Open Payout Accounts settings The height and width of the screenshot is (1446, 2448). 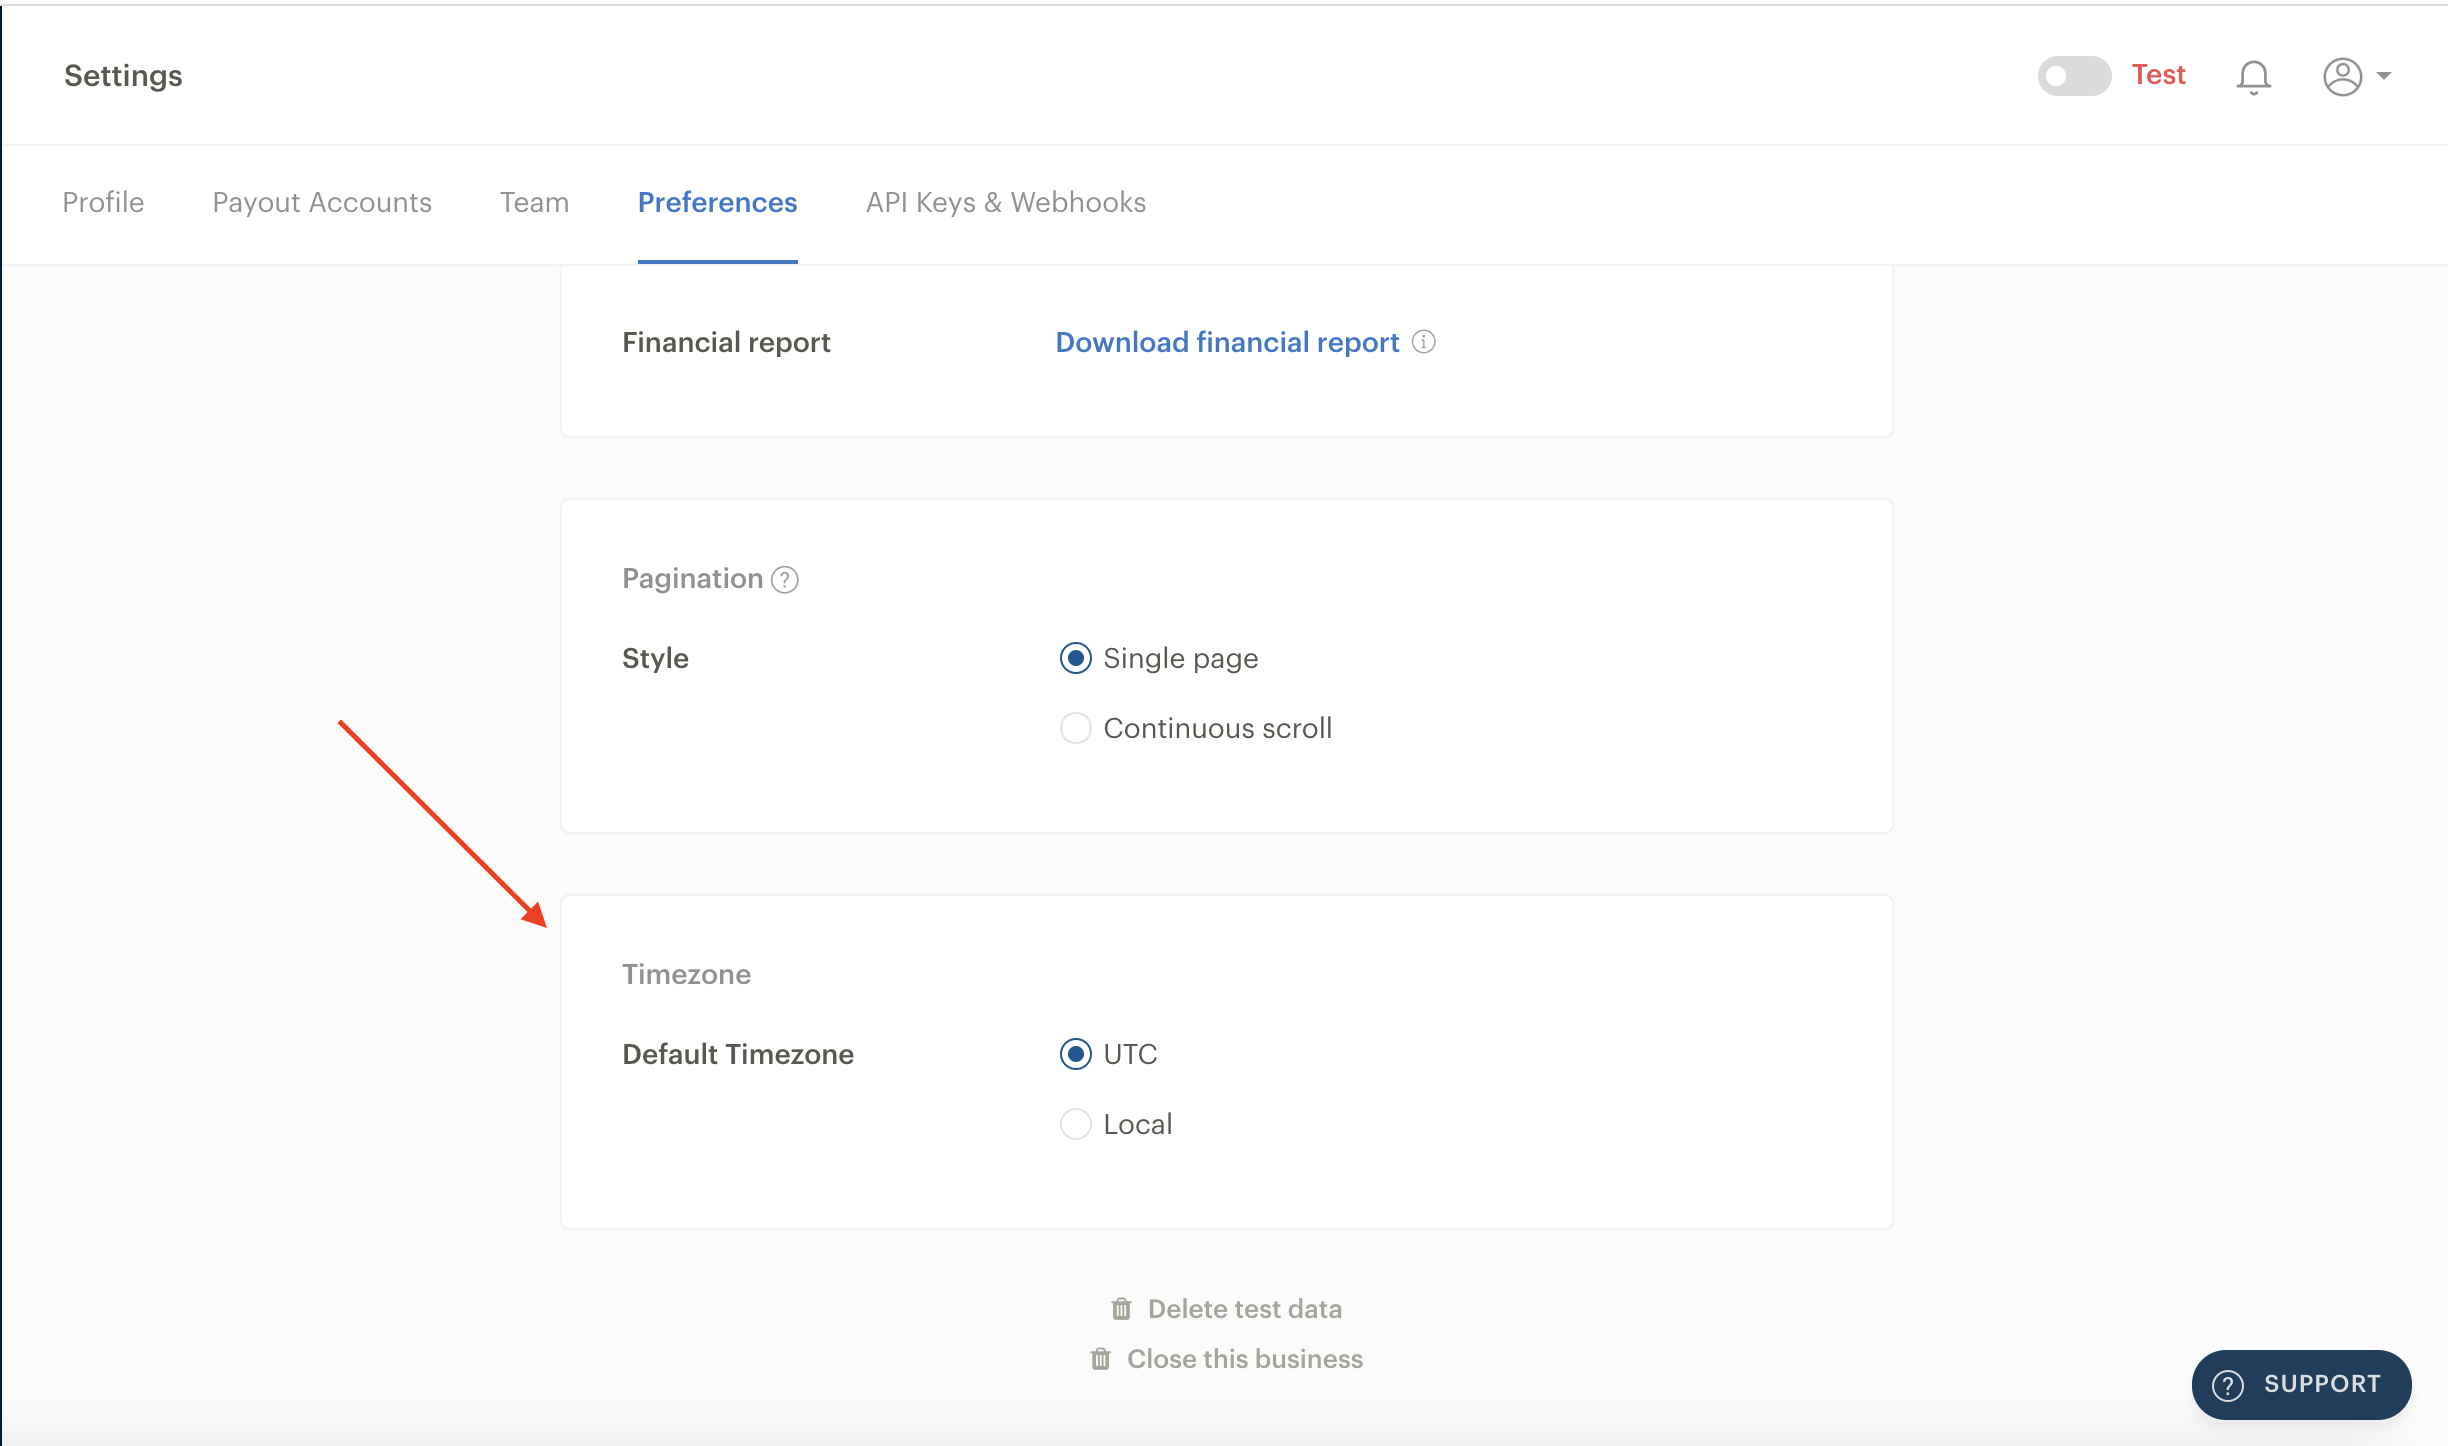(322, 201)
